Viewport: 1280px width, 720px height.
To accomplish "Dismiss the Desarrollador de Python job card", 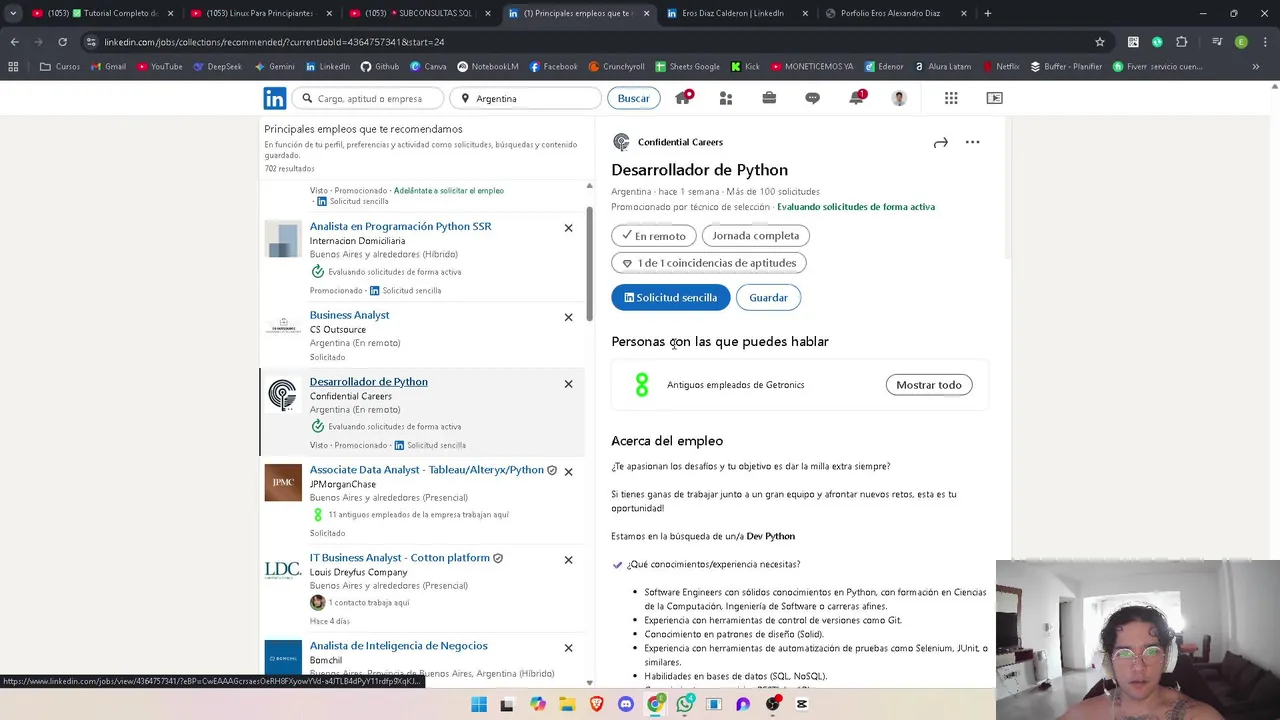I will 568,384.
